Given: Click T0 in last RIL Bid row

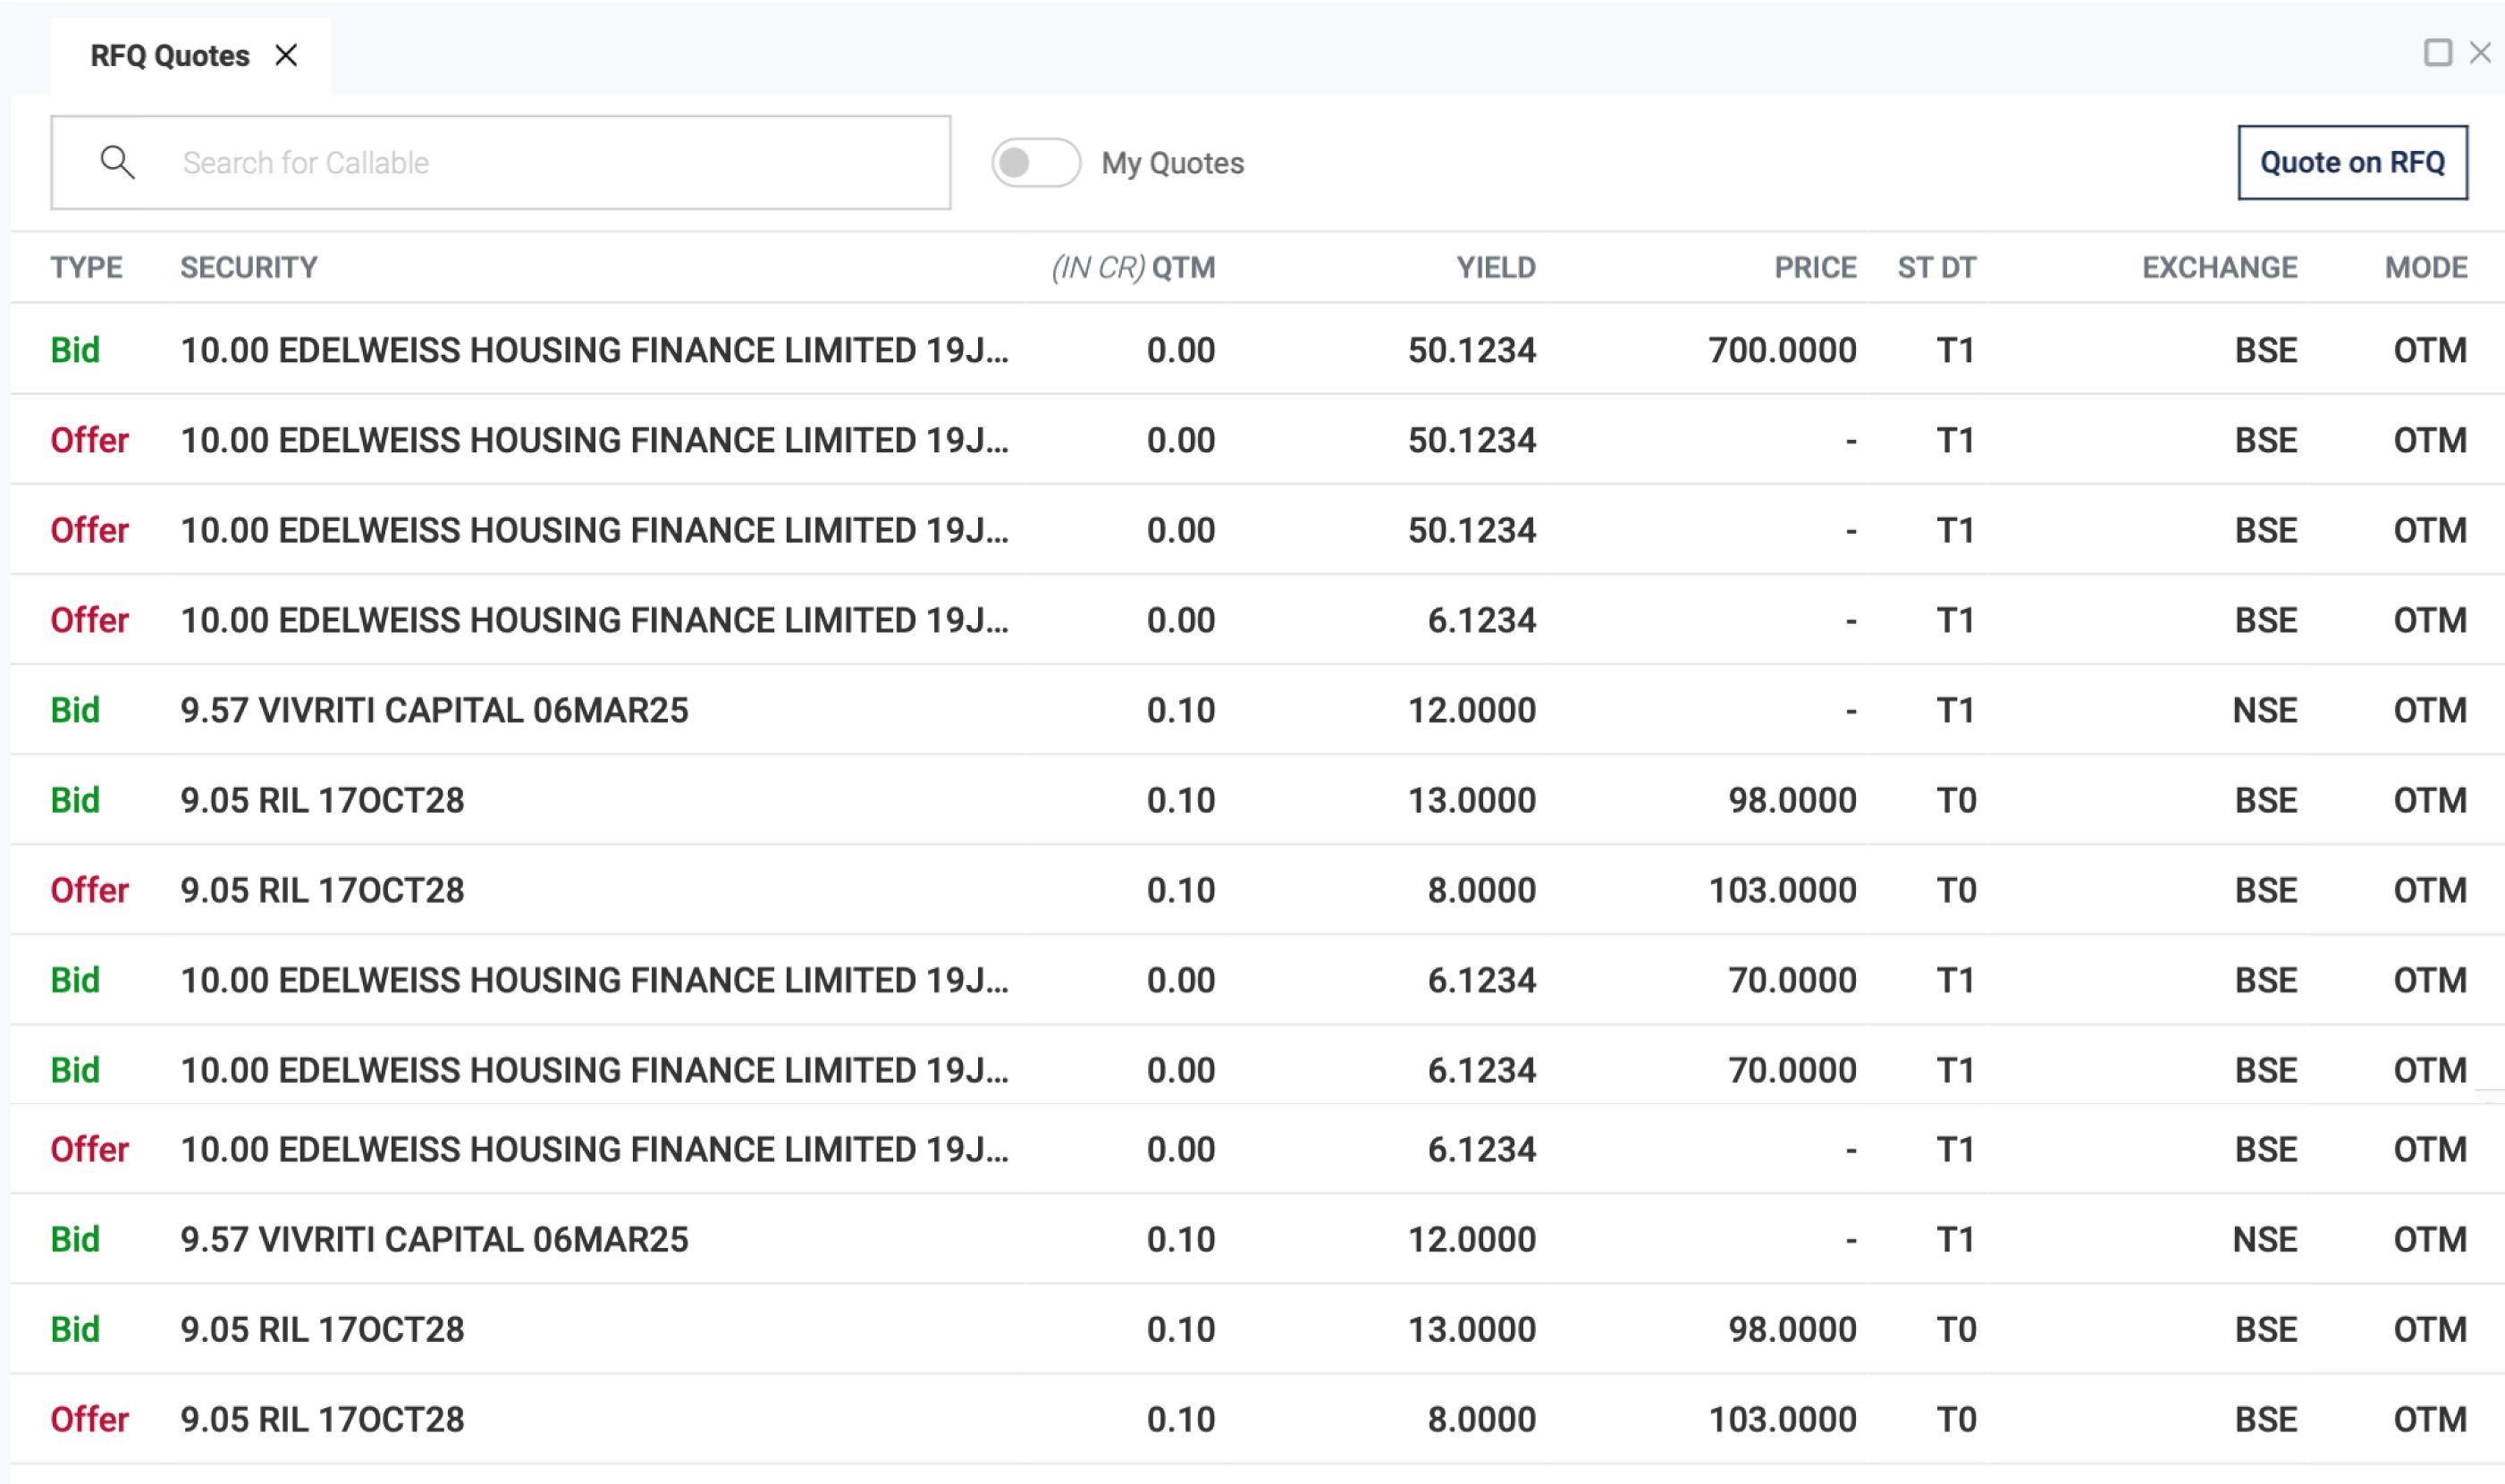Looking at the screenshot, I should pyautogui.click(x=1957, y=1329).
